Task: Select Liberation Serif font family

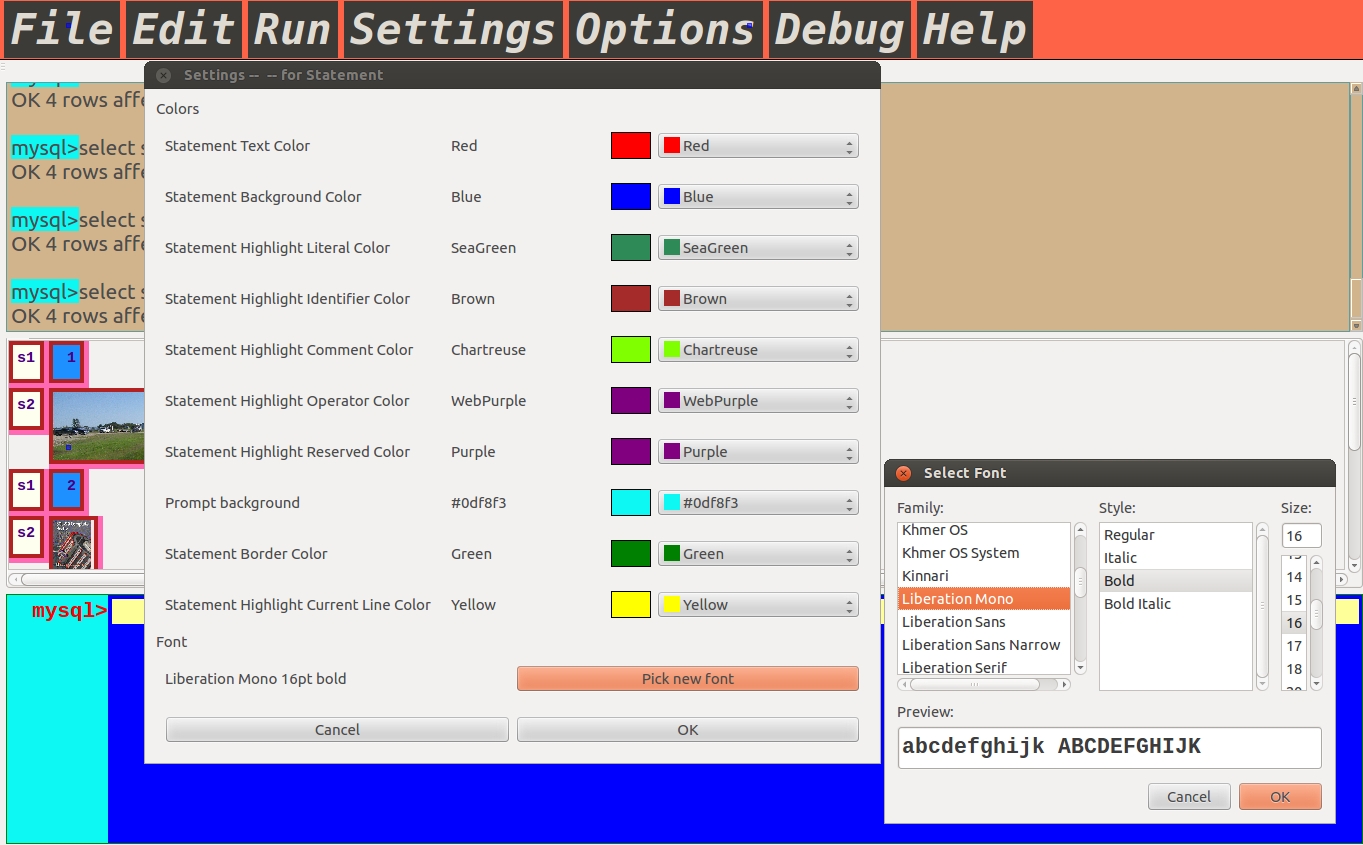Action: [x=984, y=667]
